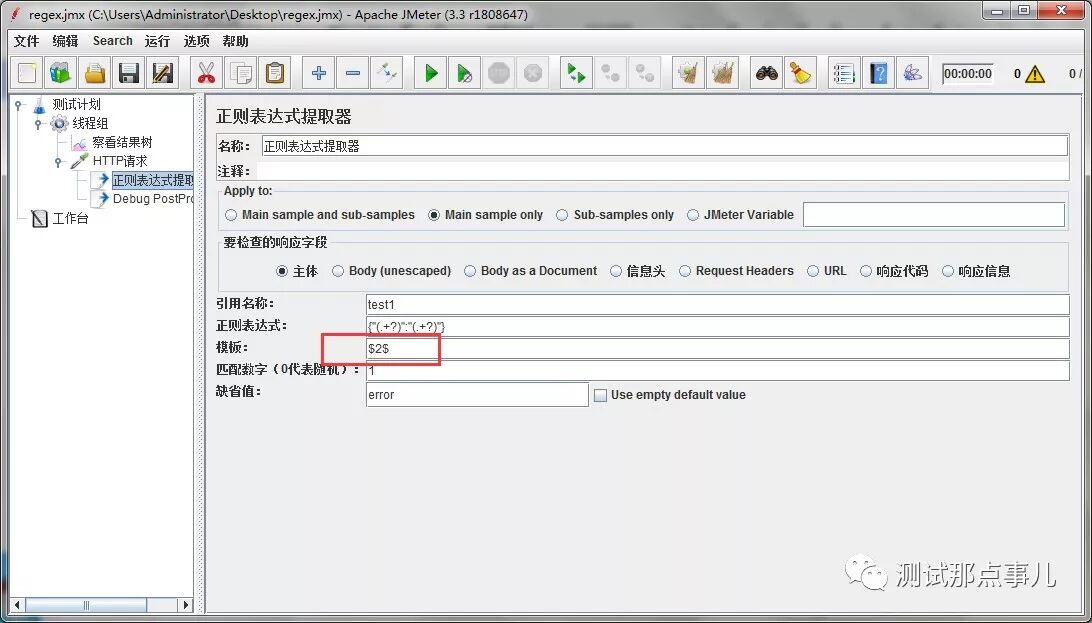The height and width of the screenshot is (623, 1092).
Task: Click the JMeter Variable text field
Action: (934, 215)
